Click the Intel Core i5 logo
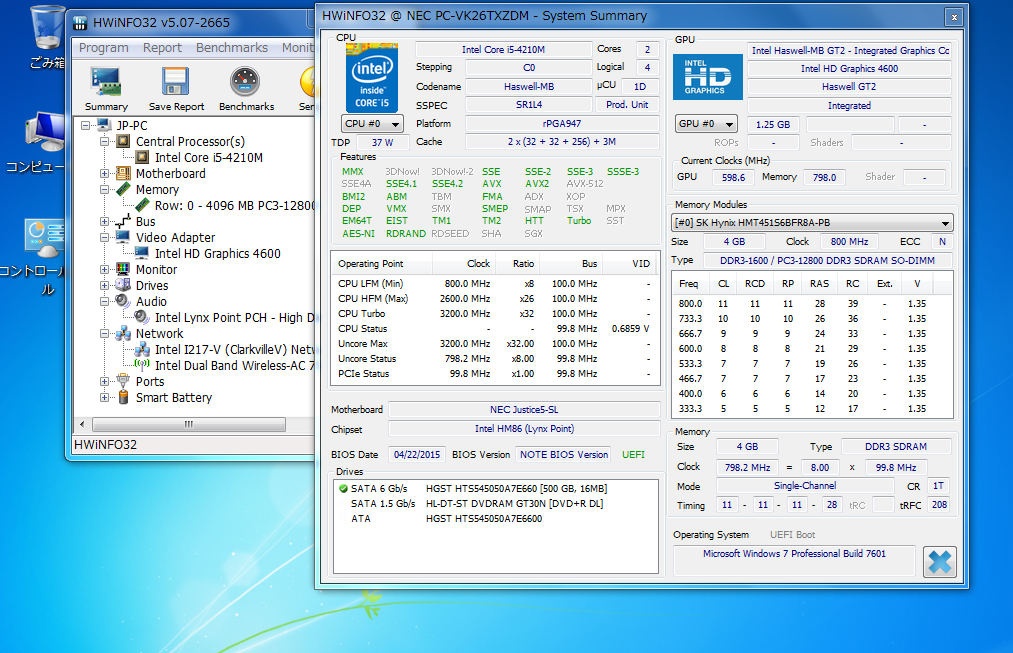The height and width of the screenshot is (653, 1013). (371, 76)
